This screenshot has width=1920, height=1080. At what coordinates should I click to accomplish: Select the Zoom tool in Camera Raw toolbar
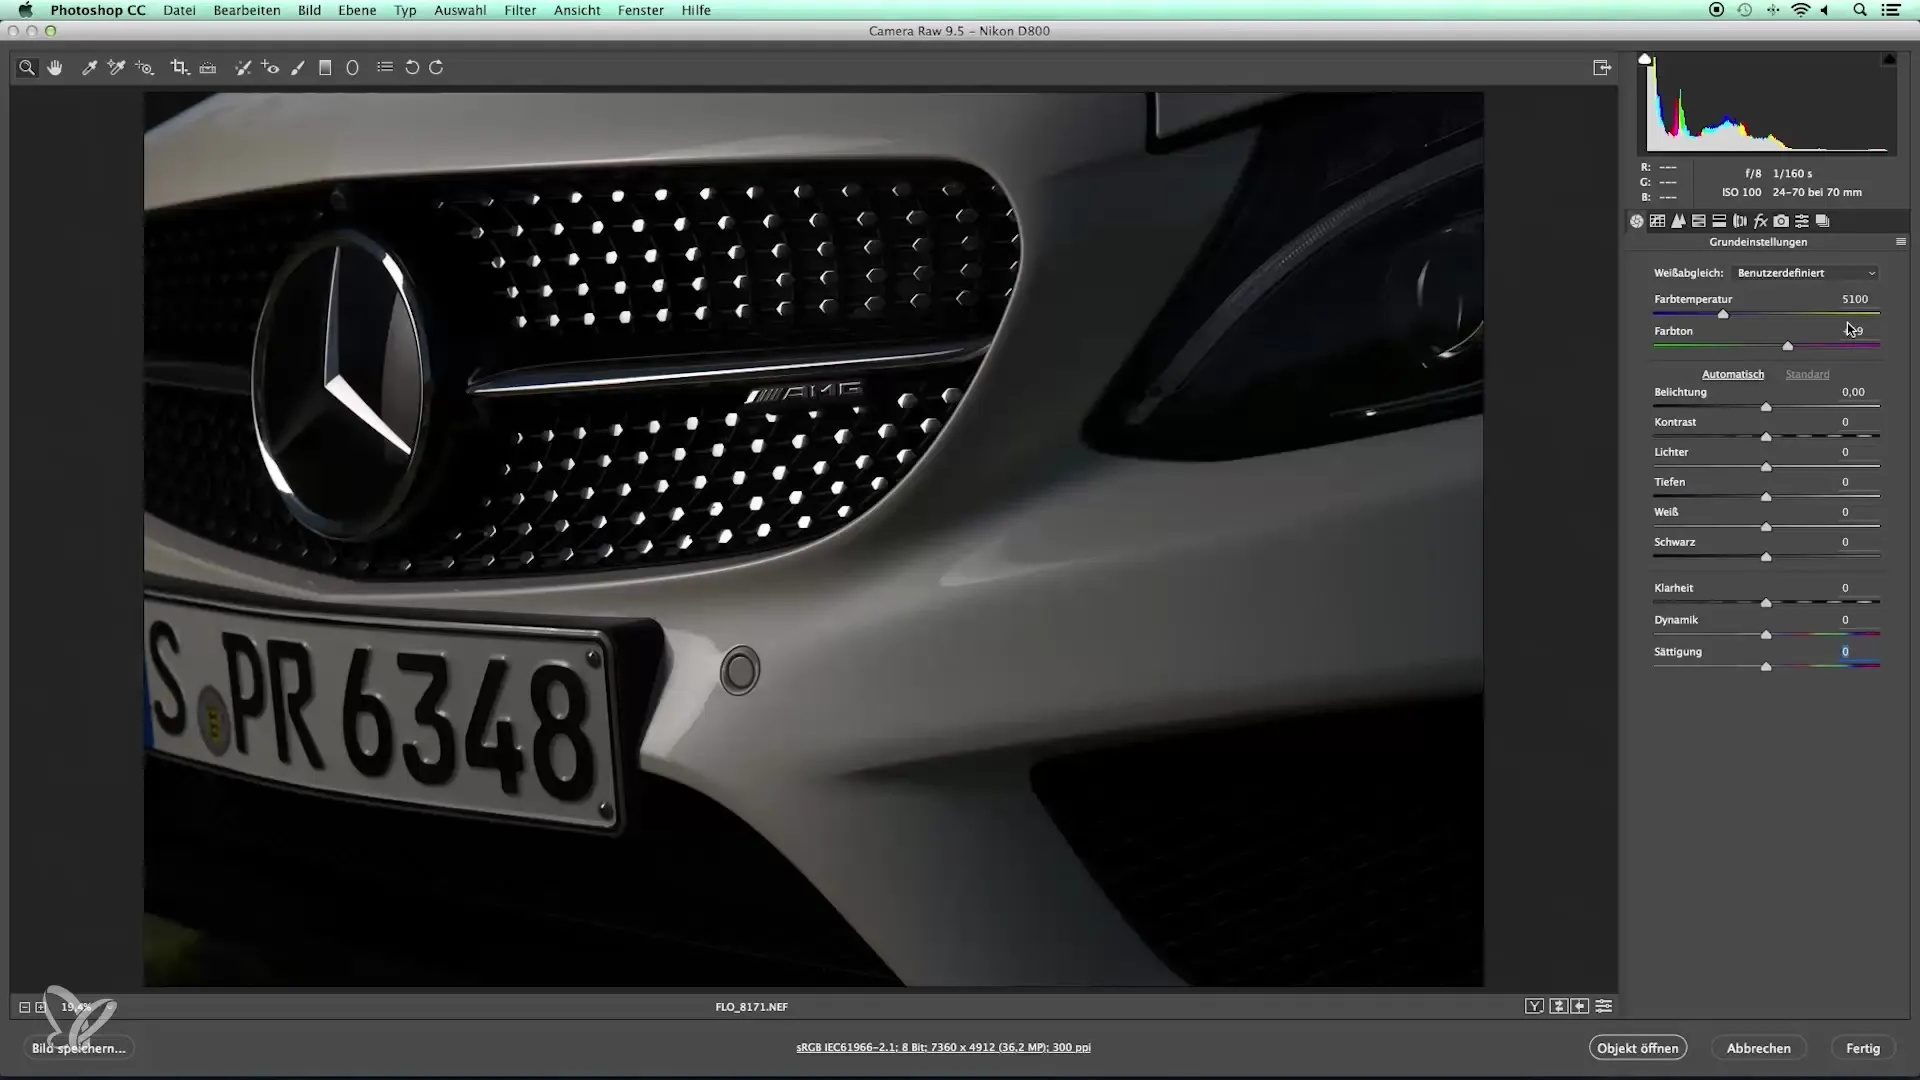27,68
